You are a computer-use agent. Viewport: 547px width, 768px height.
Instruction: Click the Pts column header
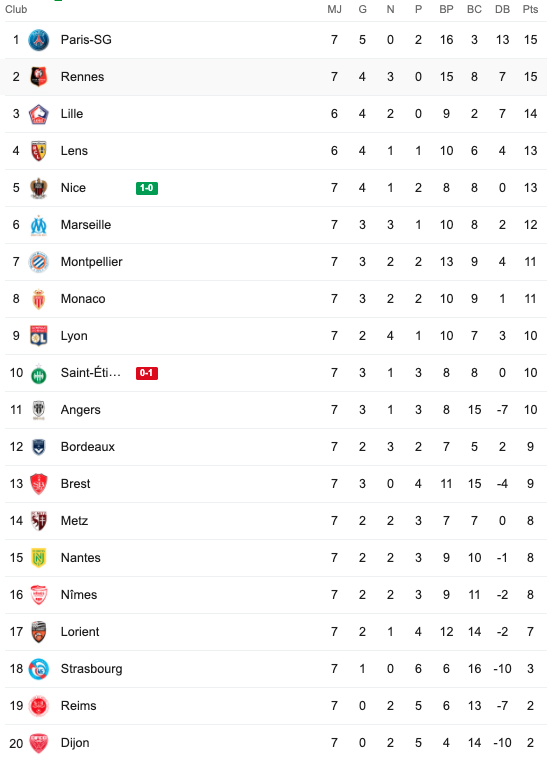click(x=530, y=9)
